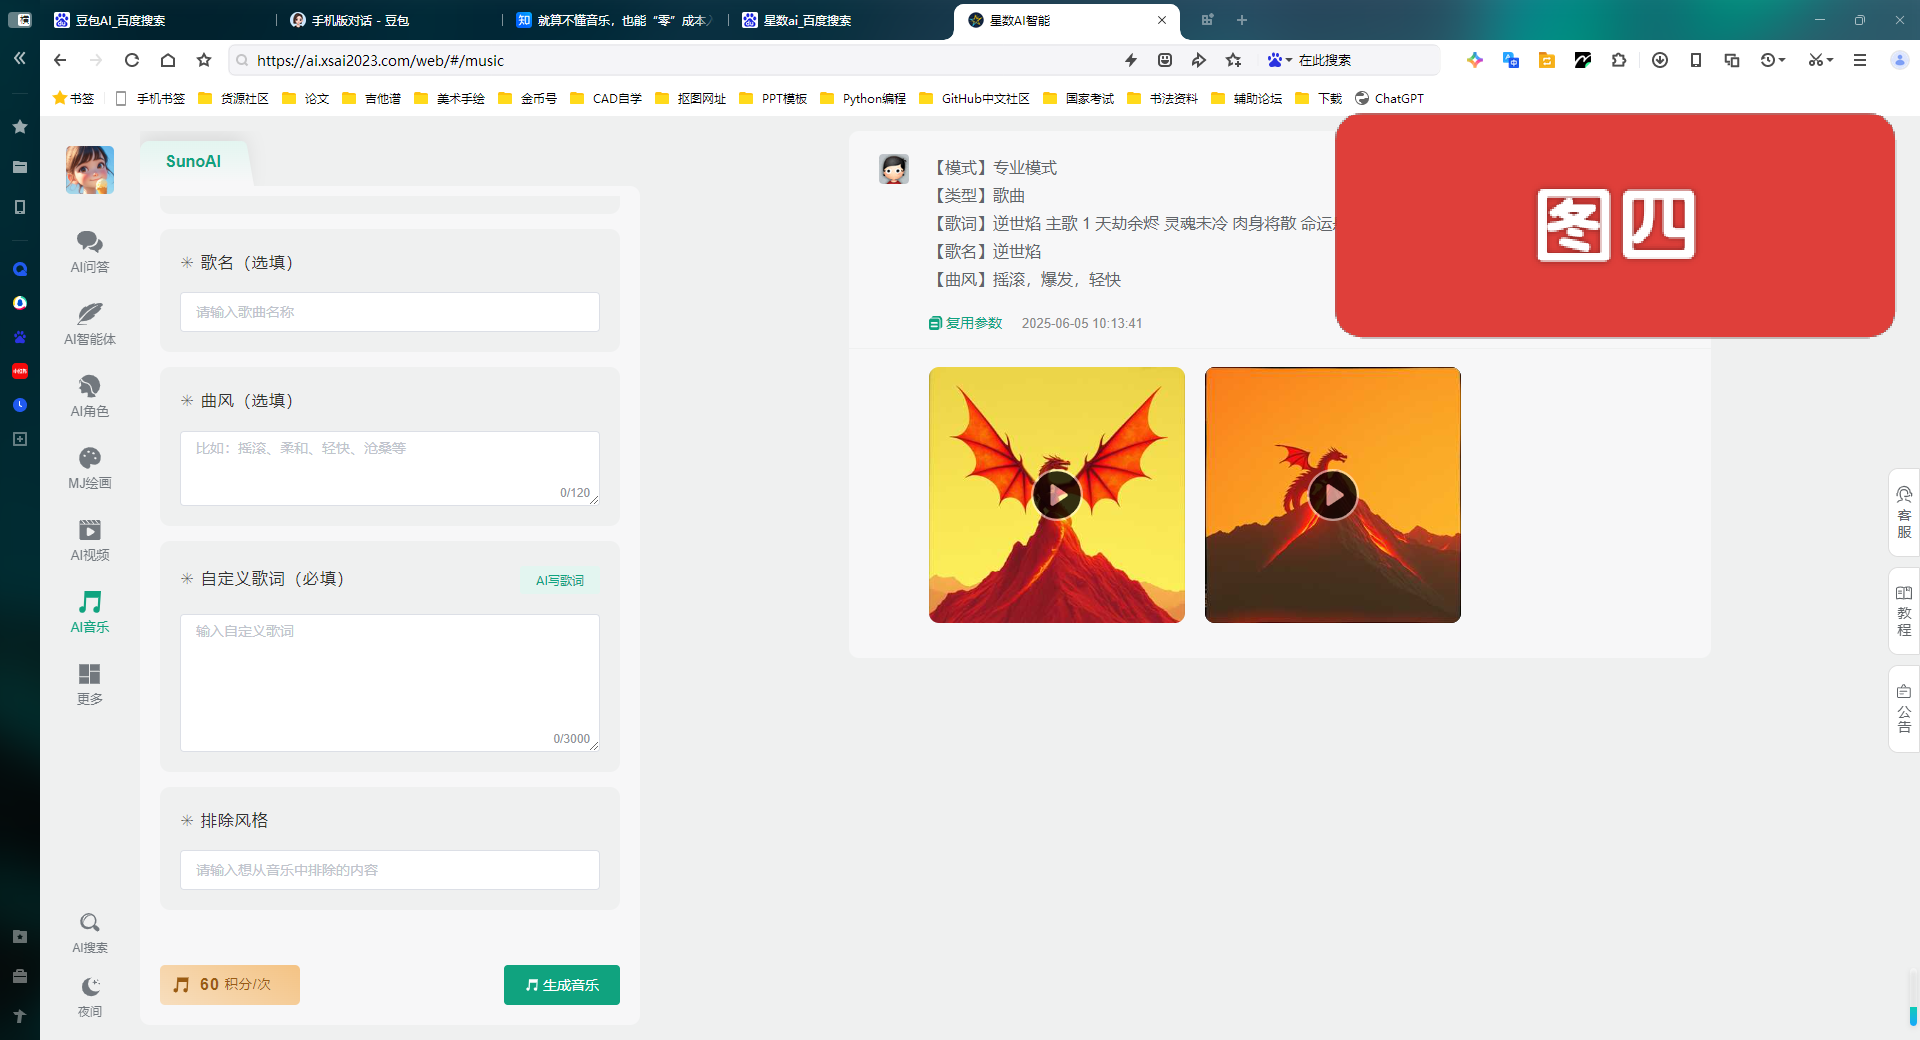Open the AI问答 chat section
Image resolution: width=1920 pixels, height=1040 pixels.
[x=90, y=252]
